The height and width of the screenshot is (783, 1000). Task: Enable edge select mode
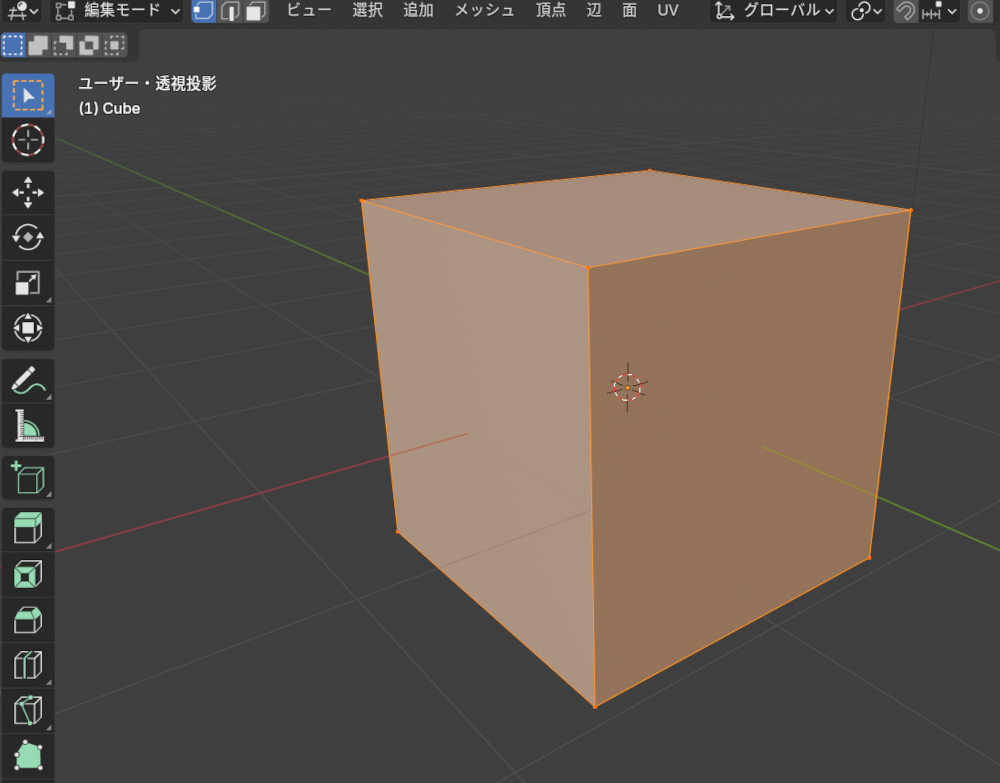point(230,11)
